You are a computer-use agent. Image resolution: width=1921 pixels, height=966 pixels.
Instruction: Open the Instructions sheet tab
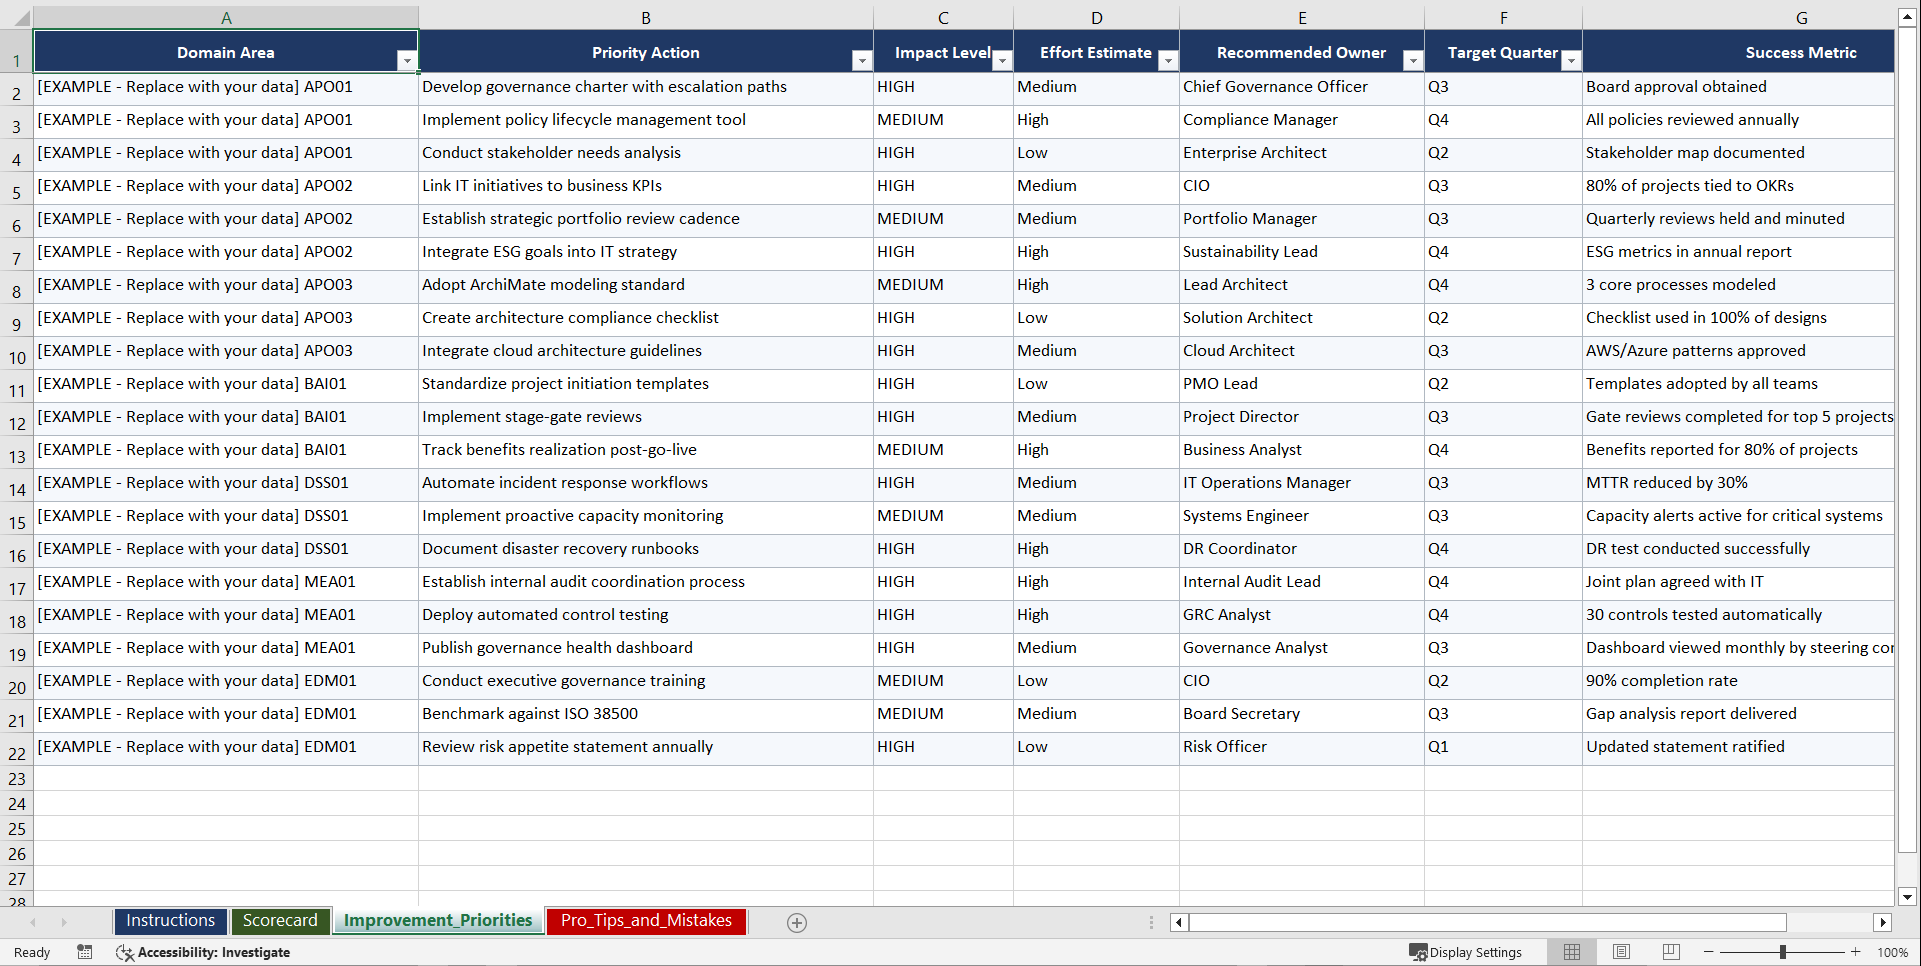(170, 920)
